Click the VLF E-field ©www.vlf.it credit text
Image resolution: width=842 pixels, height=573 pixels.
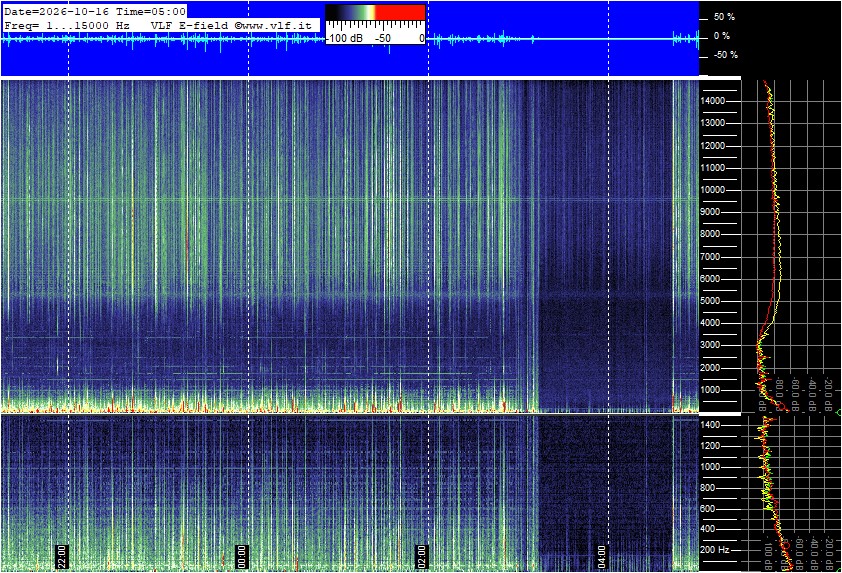(x=231, y=25)
